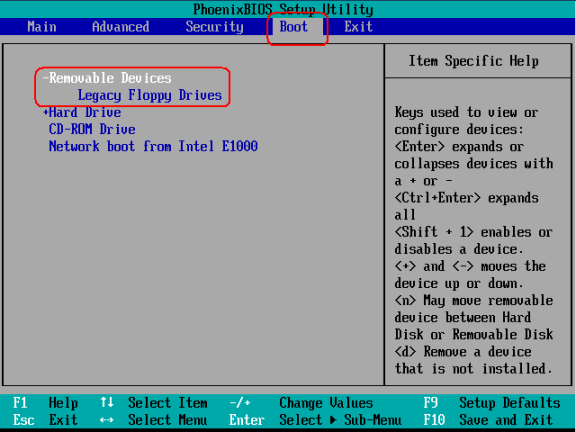576x432 pixels.
Task: Go to the Exit menu tab
Action: 359,27
